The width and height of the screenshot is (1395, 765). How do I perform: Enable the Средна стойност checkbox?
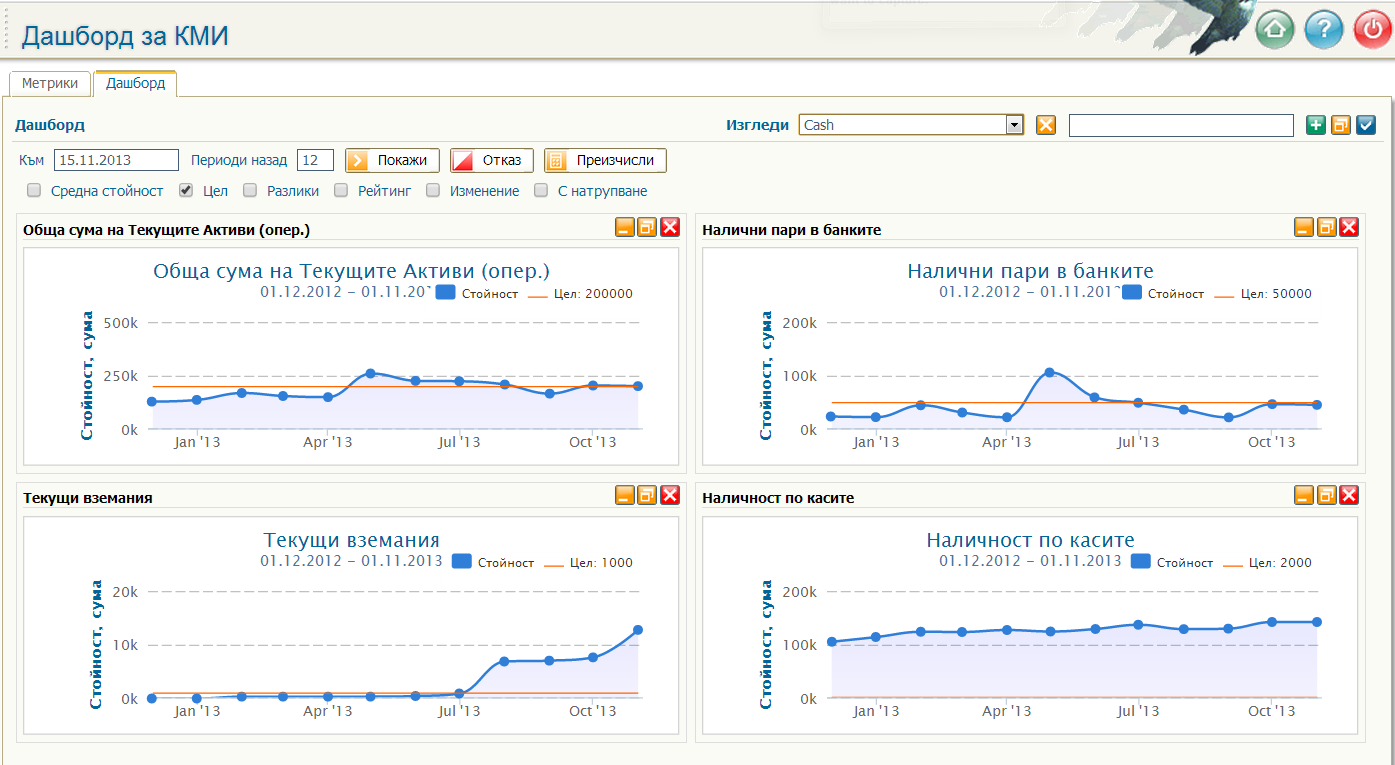point(34,190)
